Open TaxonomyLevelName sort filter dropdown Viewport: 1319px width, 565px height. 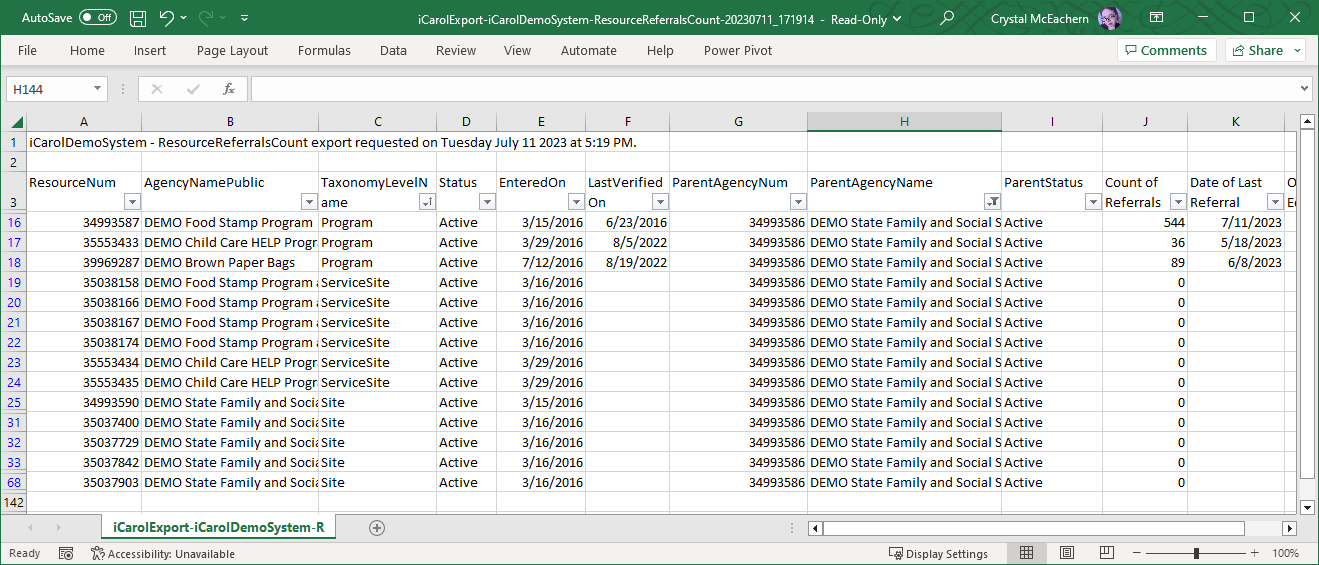427,202
